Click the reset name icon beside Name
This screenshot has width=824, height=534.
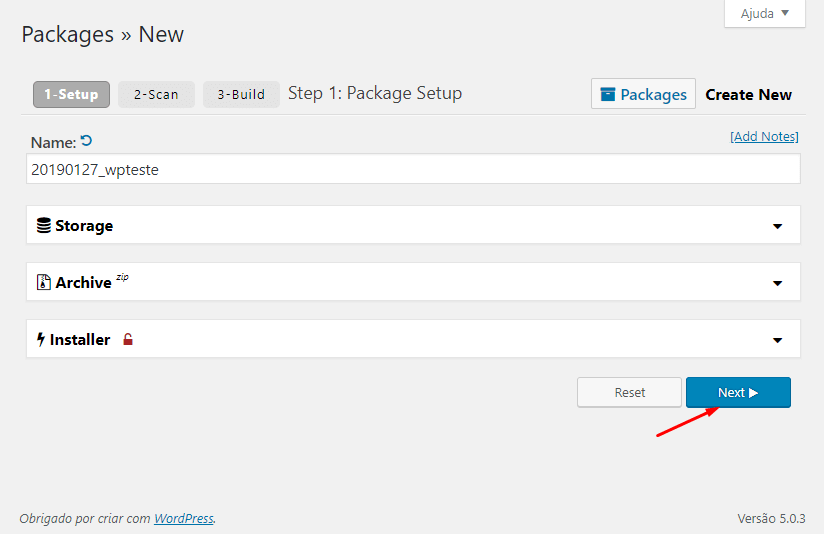[x=86, y=141]
